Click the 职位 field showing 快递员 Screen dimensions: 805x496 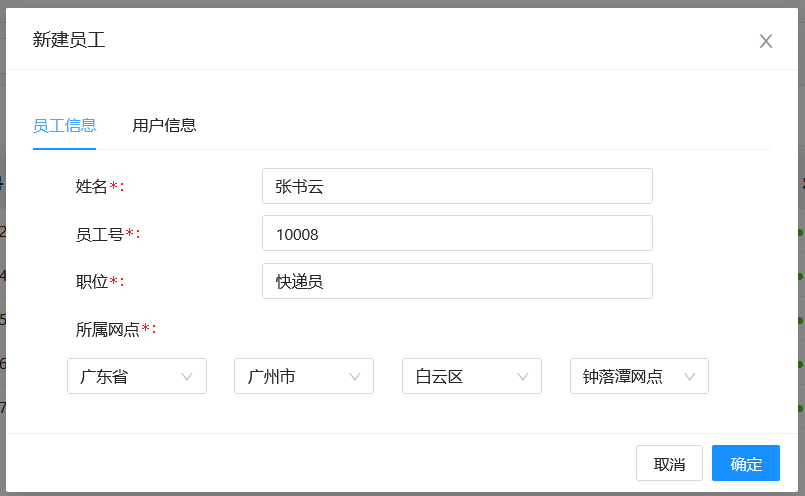[457, 281]
